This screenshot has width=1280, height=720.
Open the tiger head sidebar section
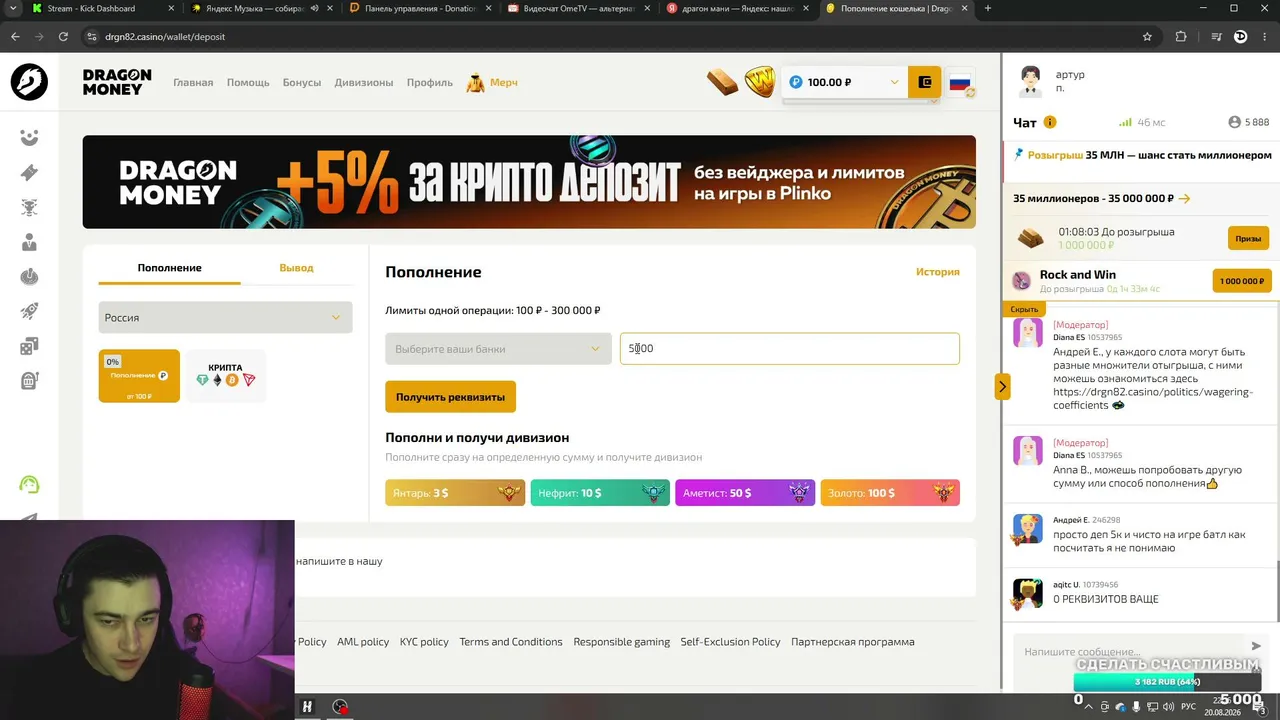pos(29,208)
